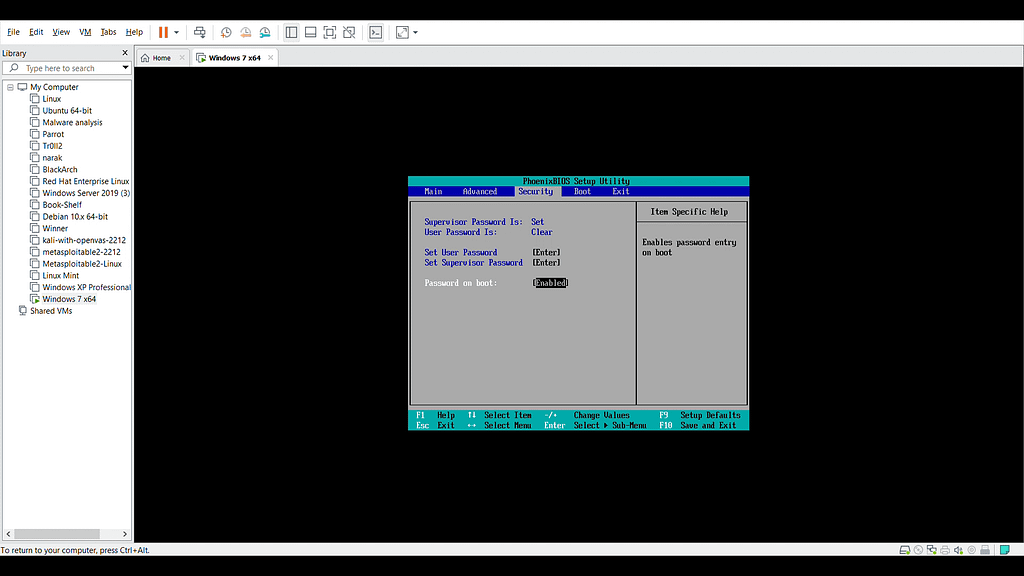Screen dimensions: 1024x576
Task: Select the narak VM
Action: [52, 157]
